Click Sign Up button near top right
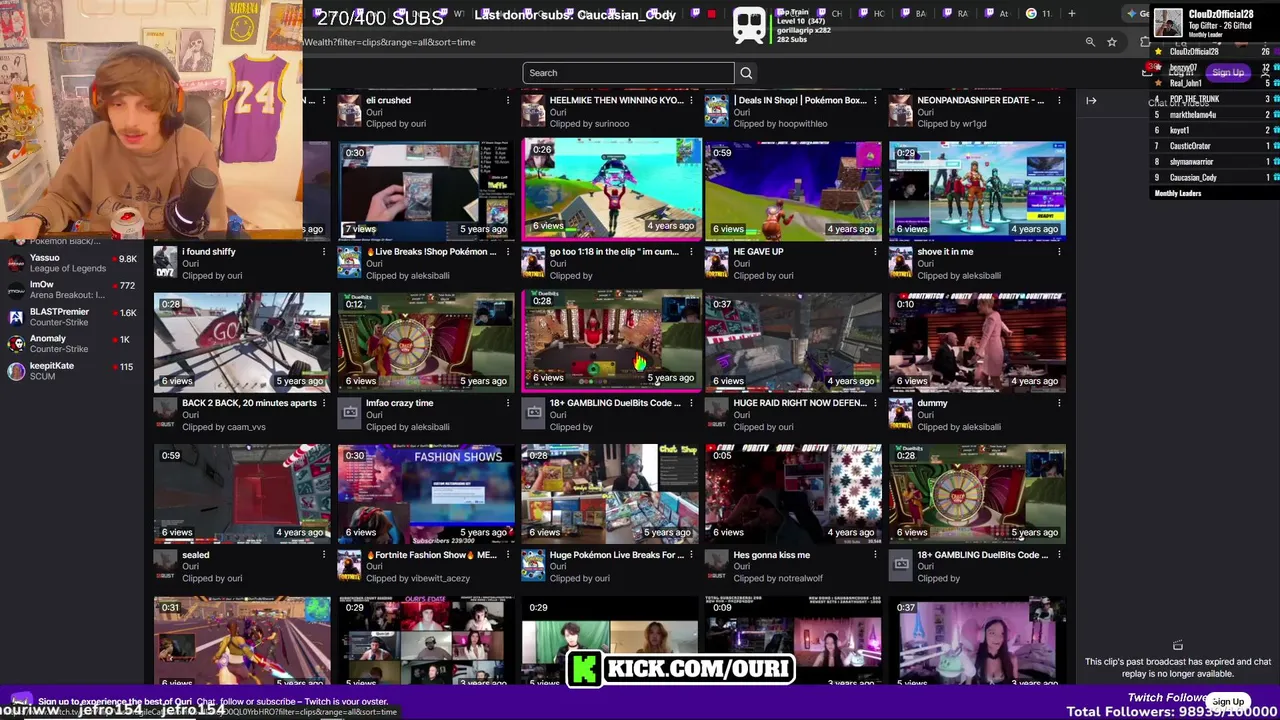Image resolution: width=1280 pixels, height=720 pixels. click(x=1227, y=73)
